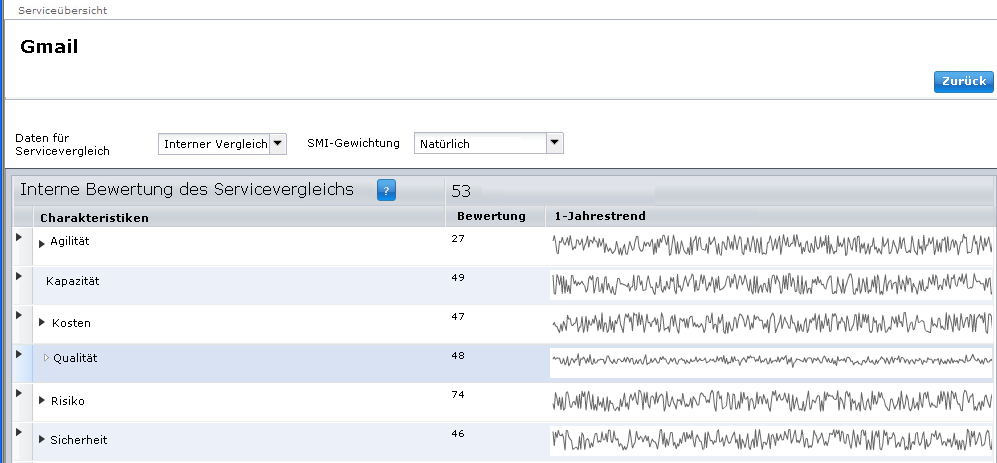Expand the Kosten tree node
The width and height of the screenshot is (997, 463).
click(x=42, y=322)
